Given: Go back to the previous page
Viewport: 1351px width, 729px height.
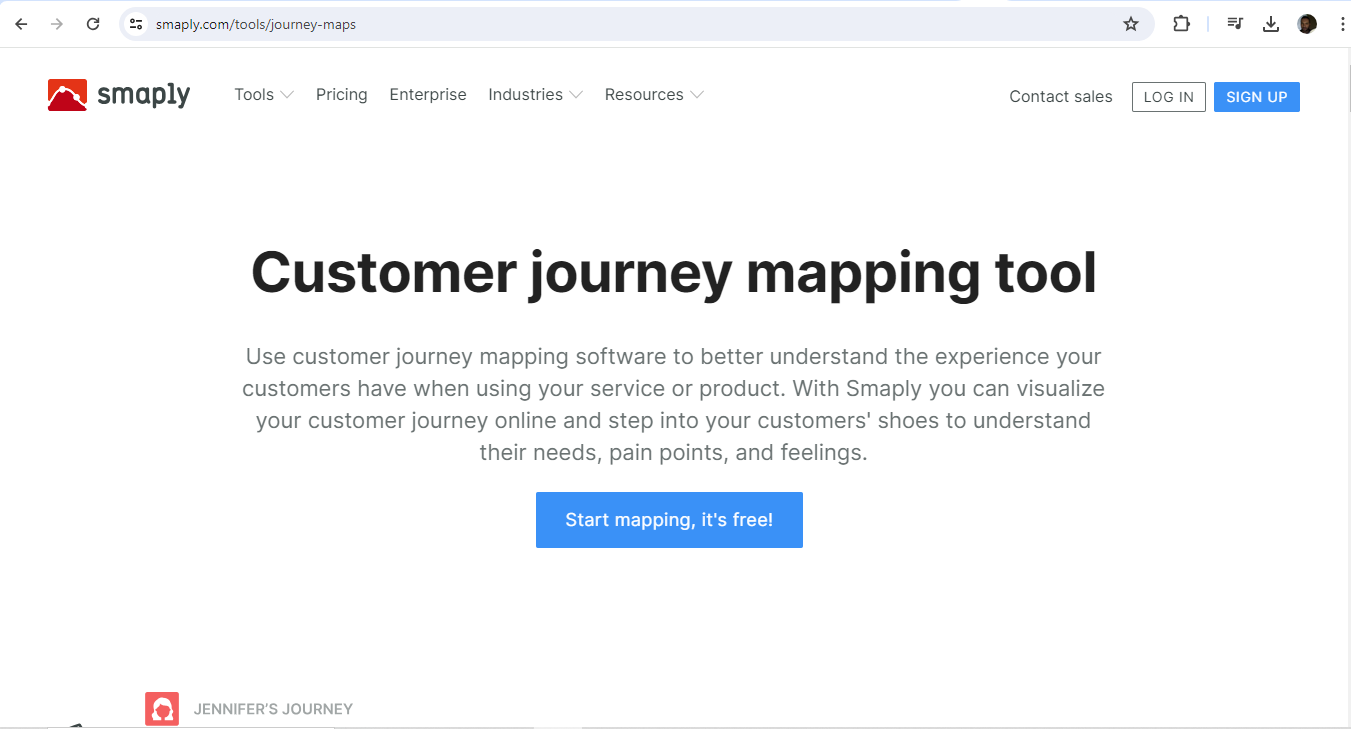Looking at the screenshot, I should [20, 23].
